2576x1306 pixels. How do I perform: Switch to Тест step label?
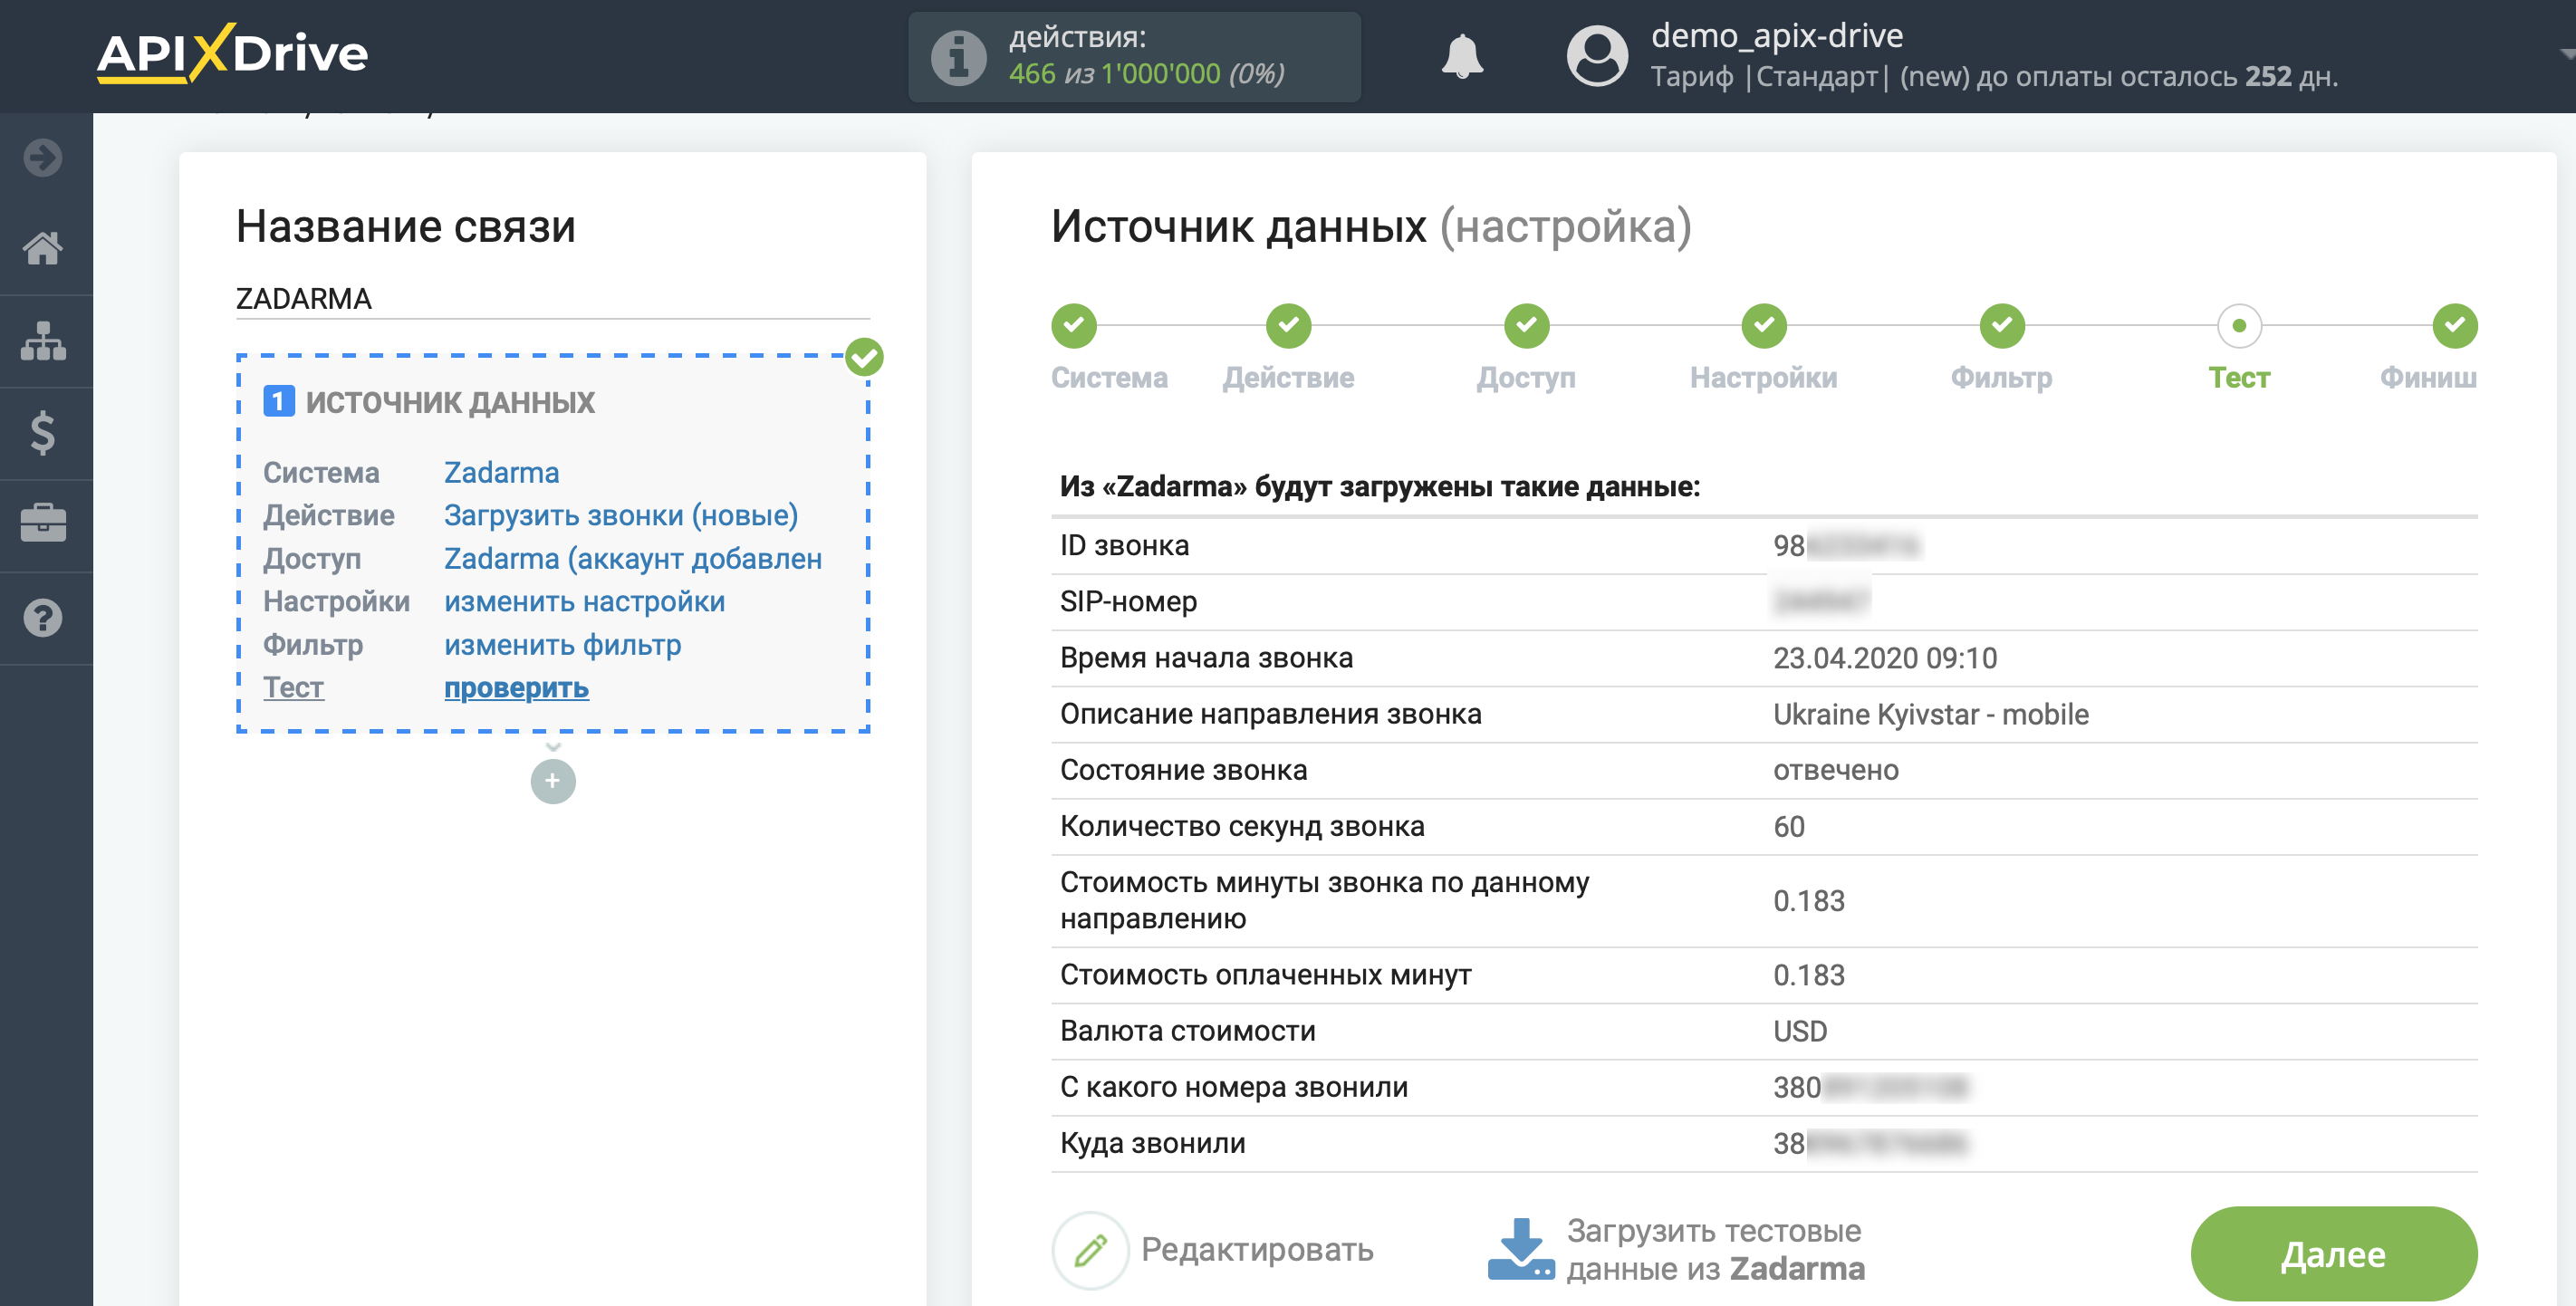(2239, 378)
